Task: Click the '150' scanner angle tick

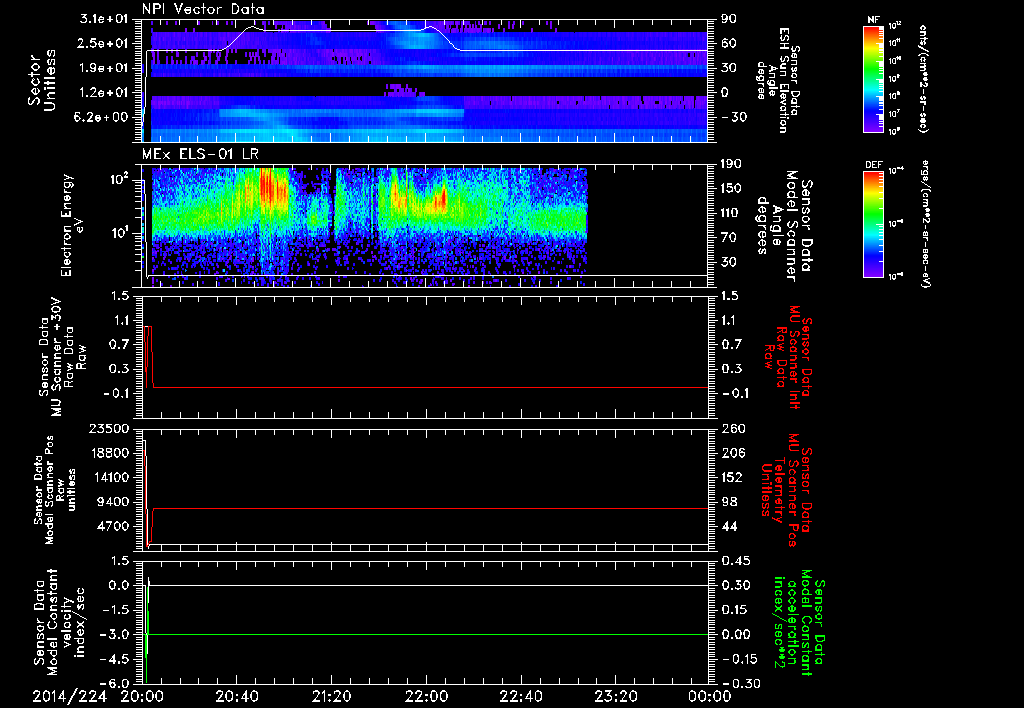Action: point(731,188)
